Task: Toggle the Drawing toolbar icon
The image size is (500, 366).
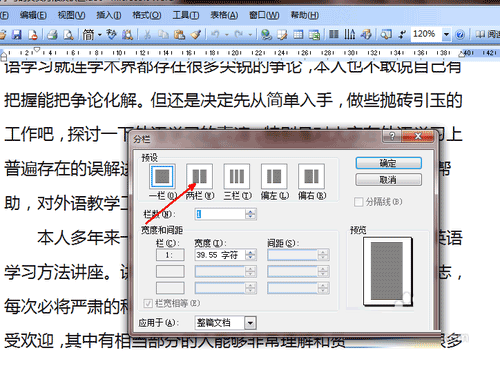Action: coord(366,34)
